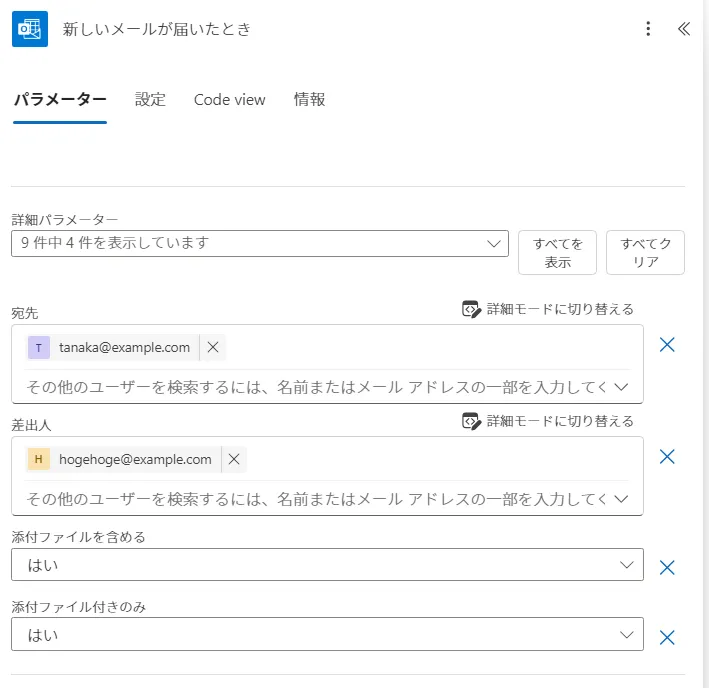Switch to the 設定 tab
709x688 pixels.
pos(150,100)
